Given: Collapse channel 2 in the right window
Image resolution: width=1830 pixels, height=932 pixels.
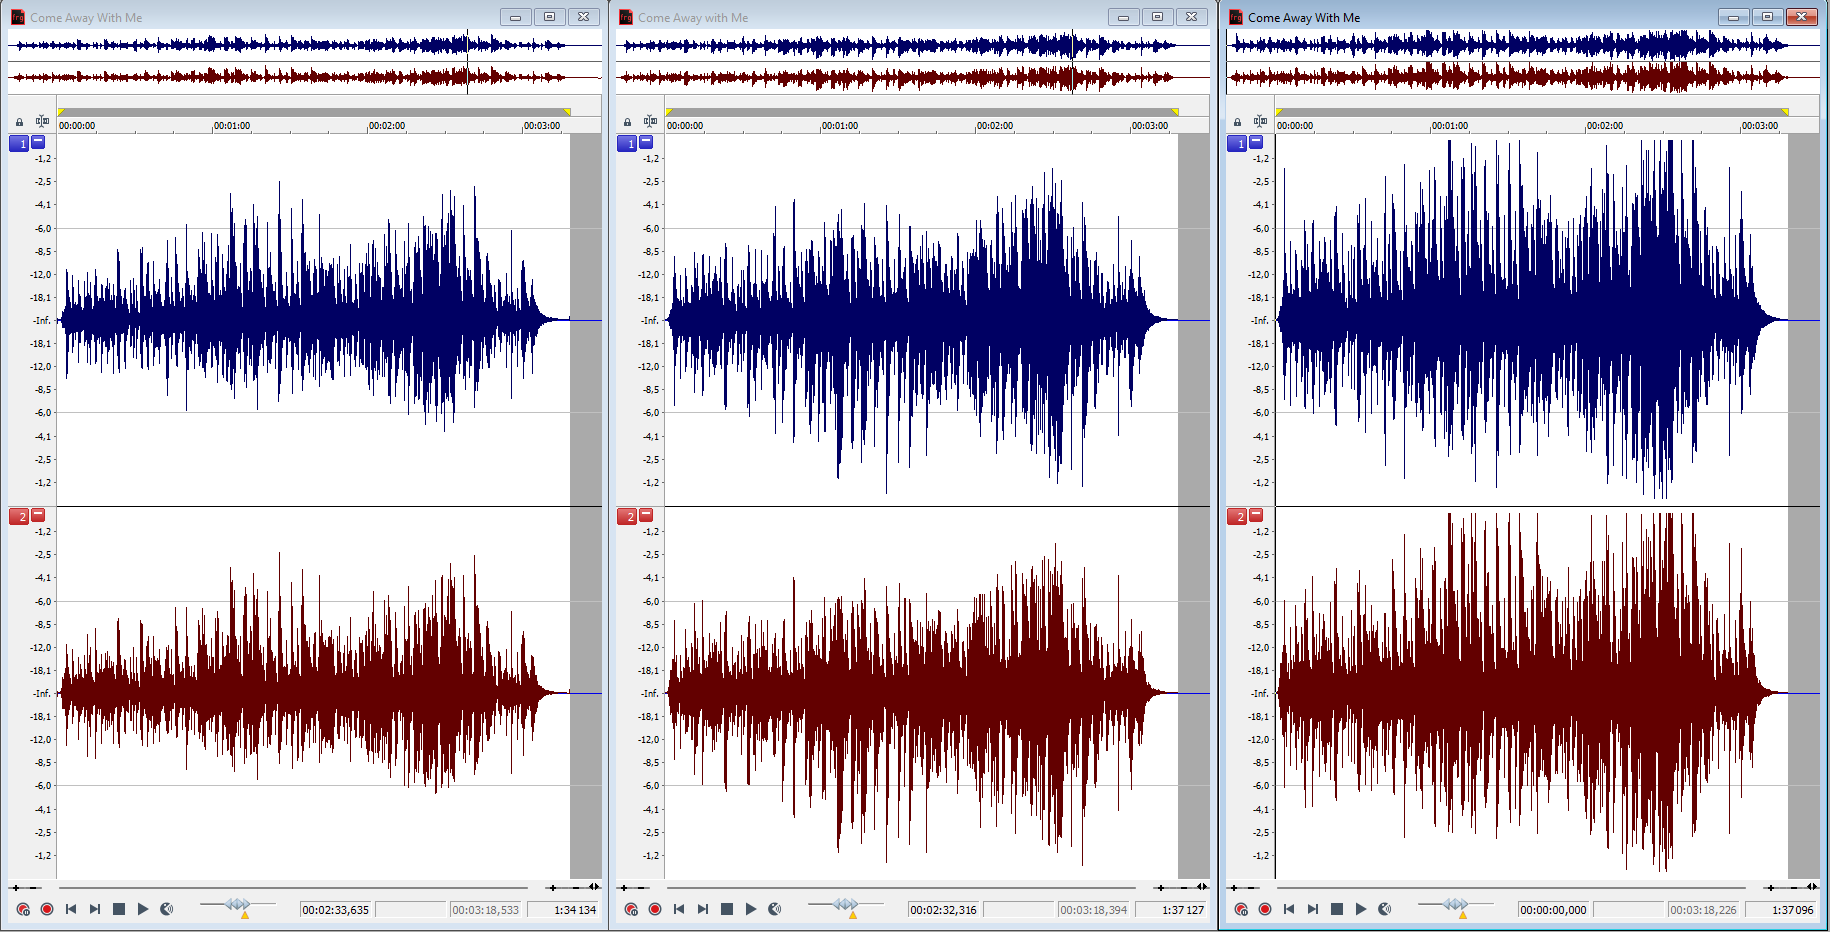Looking at the screenshot, I should [x=1256, y=515].
